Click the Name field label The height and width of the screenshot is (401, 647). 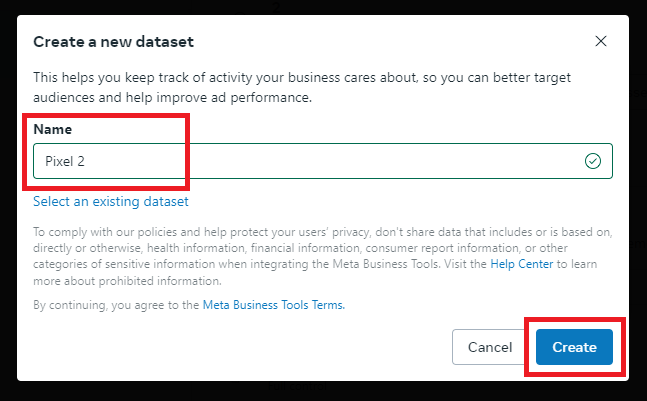pyautogui.click(x=52, y=129)
